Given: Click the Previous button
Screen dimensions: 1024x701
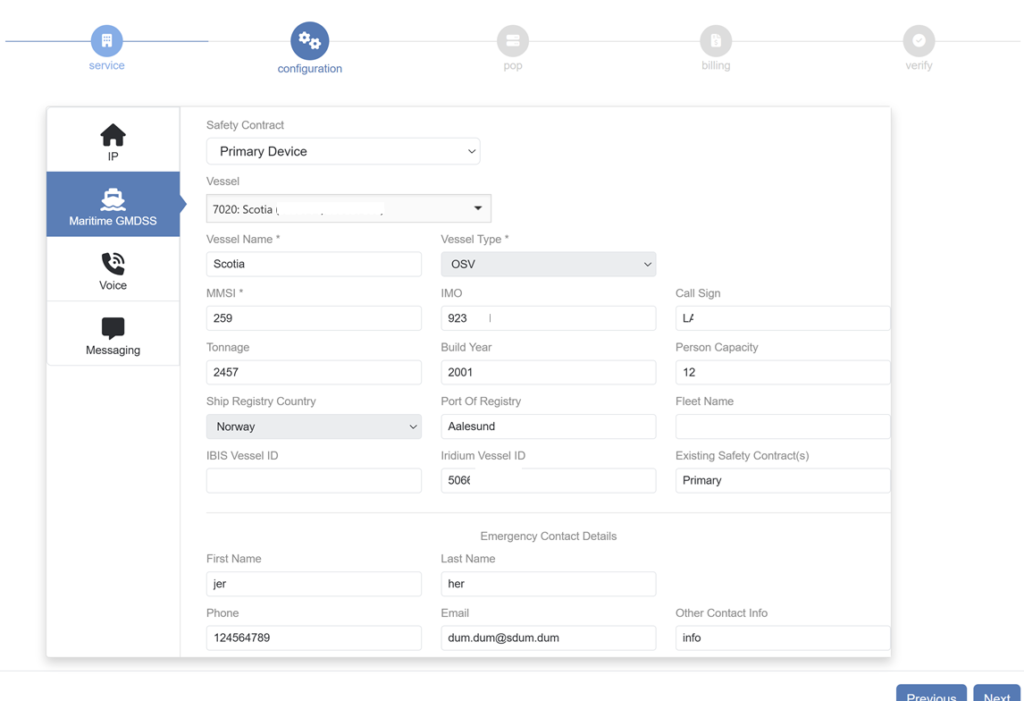Looking at the screenshot, I should pyautogui.click(x=931, y=692).
